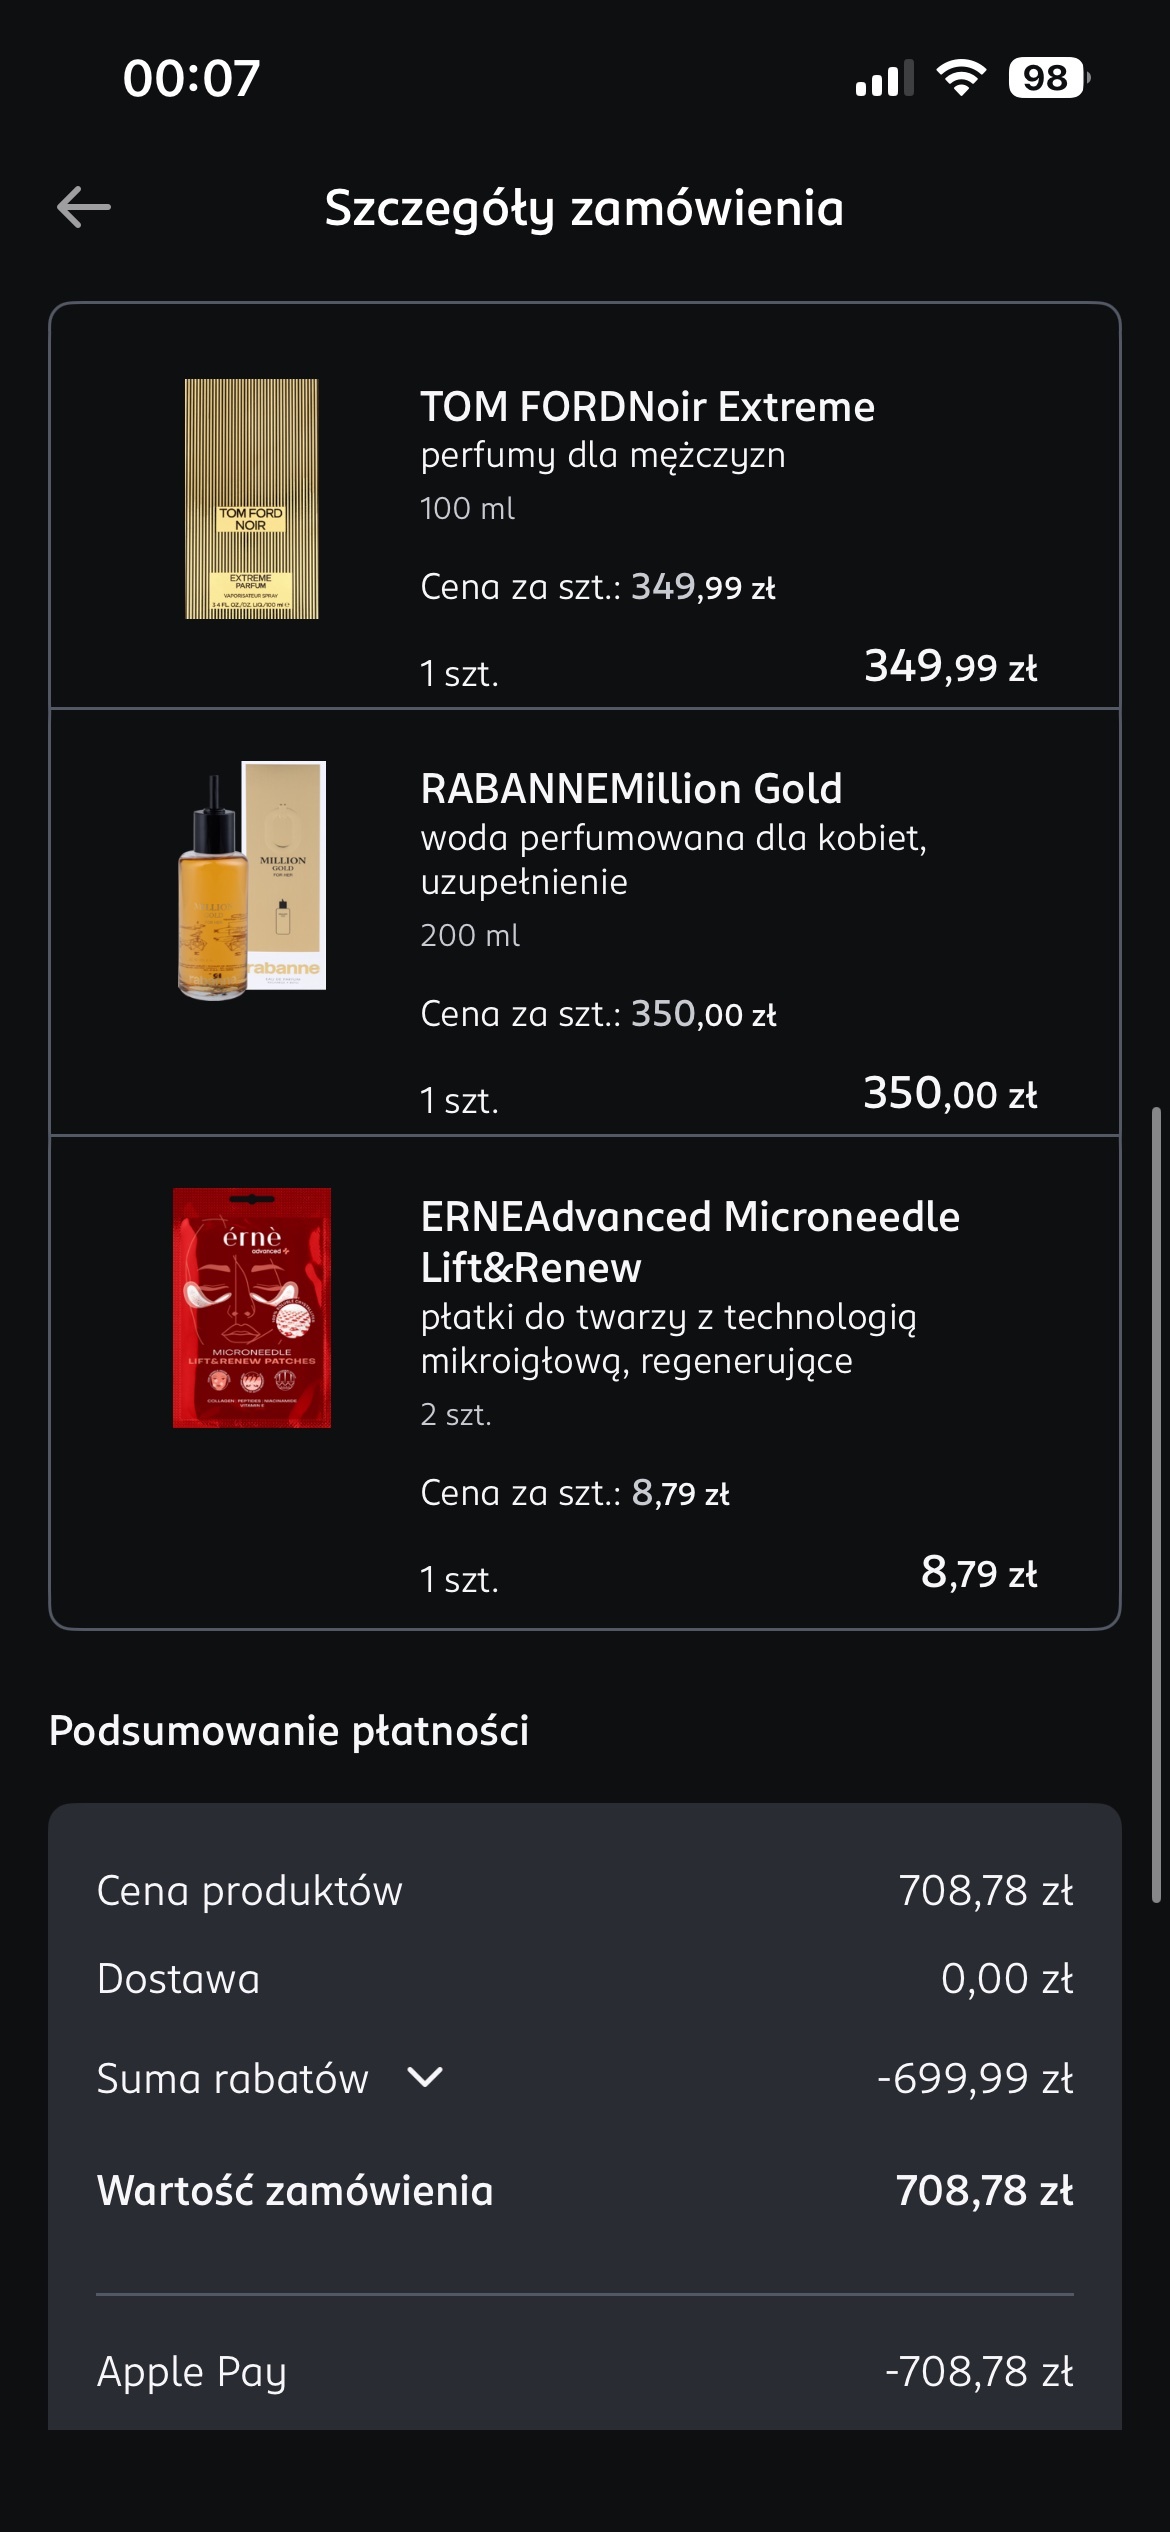This screenshot has width=1170, height=2532.
Task: Click the vertical scrollbar on the right
Action: (1156, 1500)
